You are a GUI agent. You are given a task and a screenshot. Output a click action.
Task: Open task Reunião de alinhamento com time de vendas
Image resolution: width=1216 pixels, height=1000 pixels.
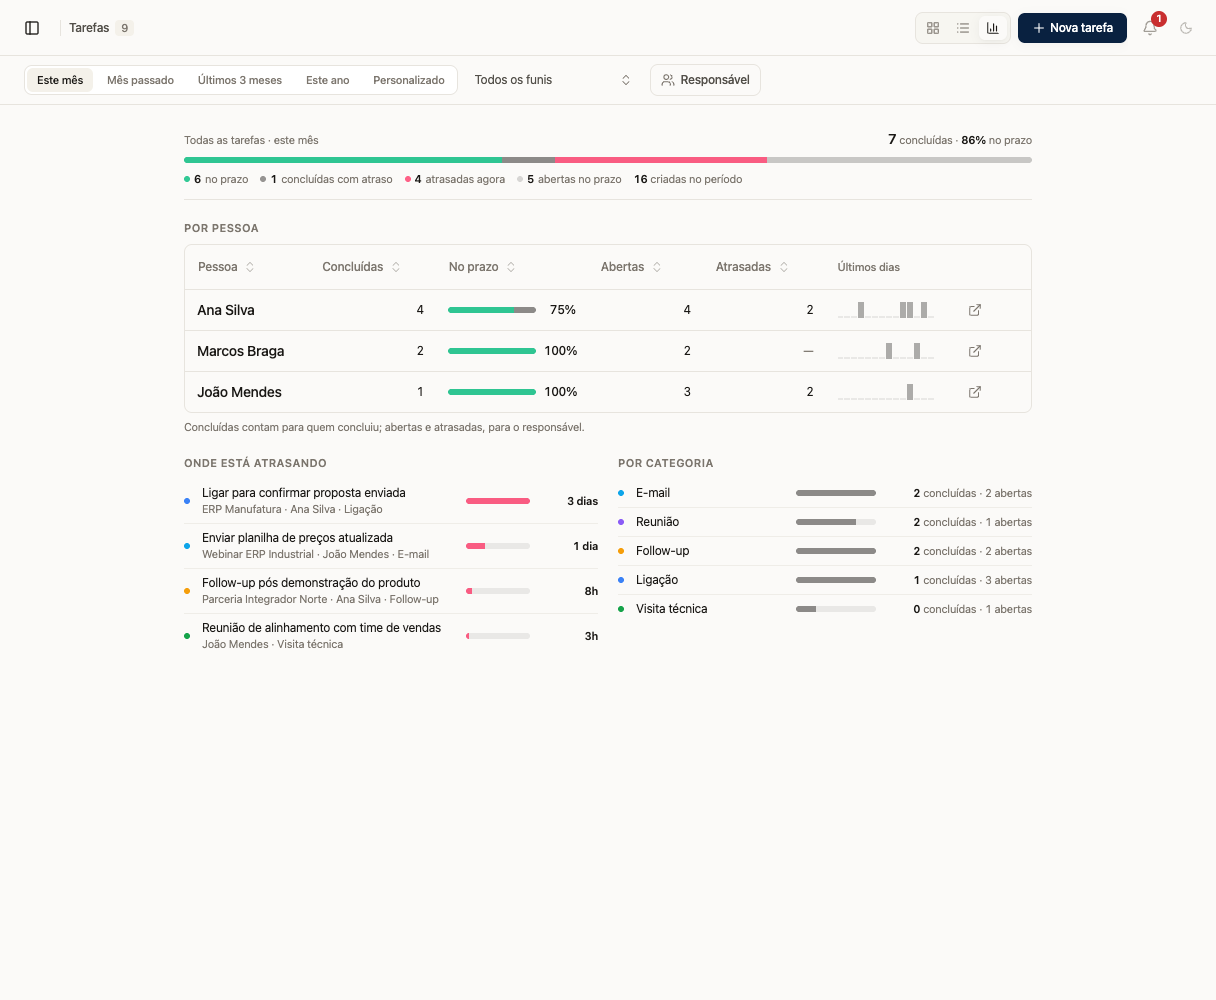[391, 636]
